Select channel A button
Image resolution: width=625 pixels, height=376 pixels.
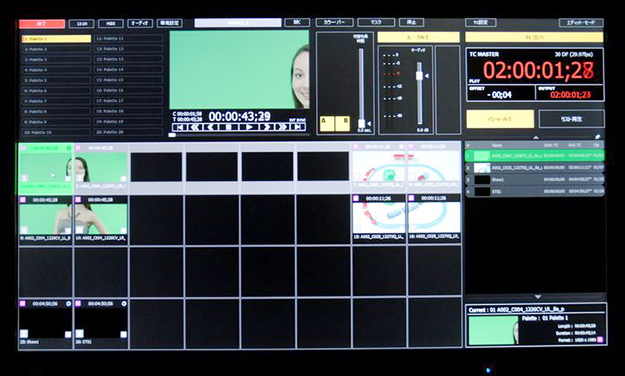click(327, 124)
